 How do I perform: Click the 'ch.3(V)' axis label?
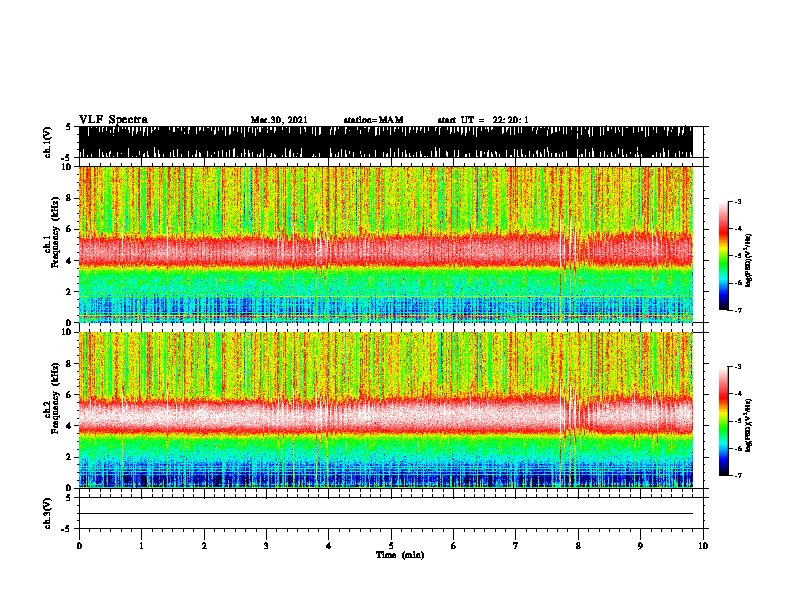point(48,513)
